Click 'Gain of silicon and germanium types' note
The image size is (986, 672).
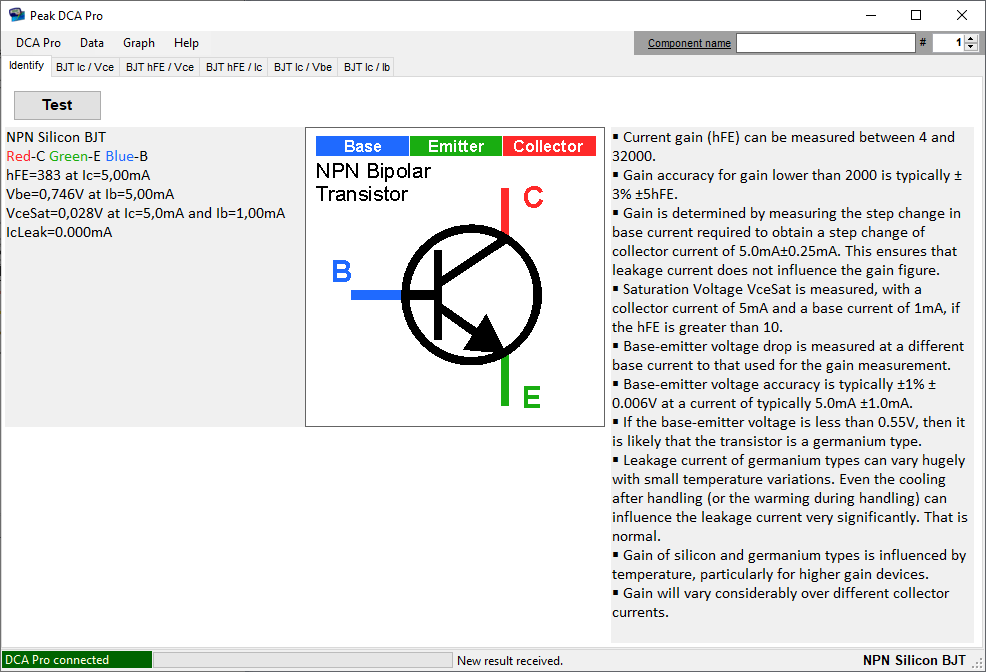789,565
